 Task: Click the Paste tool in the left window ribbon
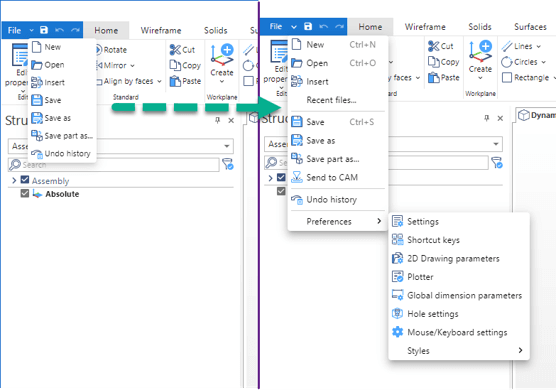click(x=185, y=81)
